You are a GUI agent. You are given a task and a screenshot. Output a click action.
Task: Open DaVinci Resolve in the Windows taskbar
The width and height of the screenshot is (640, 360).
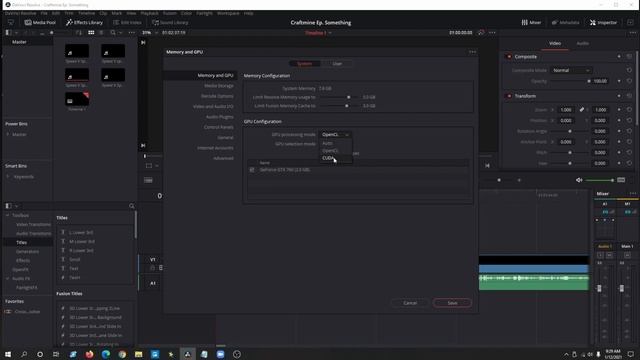[x=188, y=354]
